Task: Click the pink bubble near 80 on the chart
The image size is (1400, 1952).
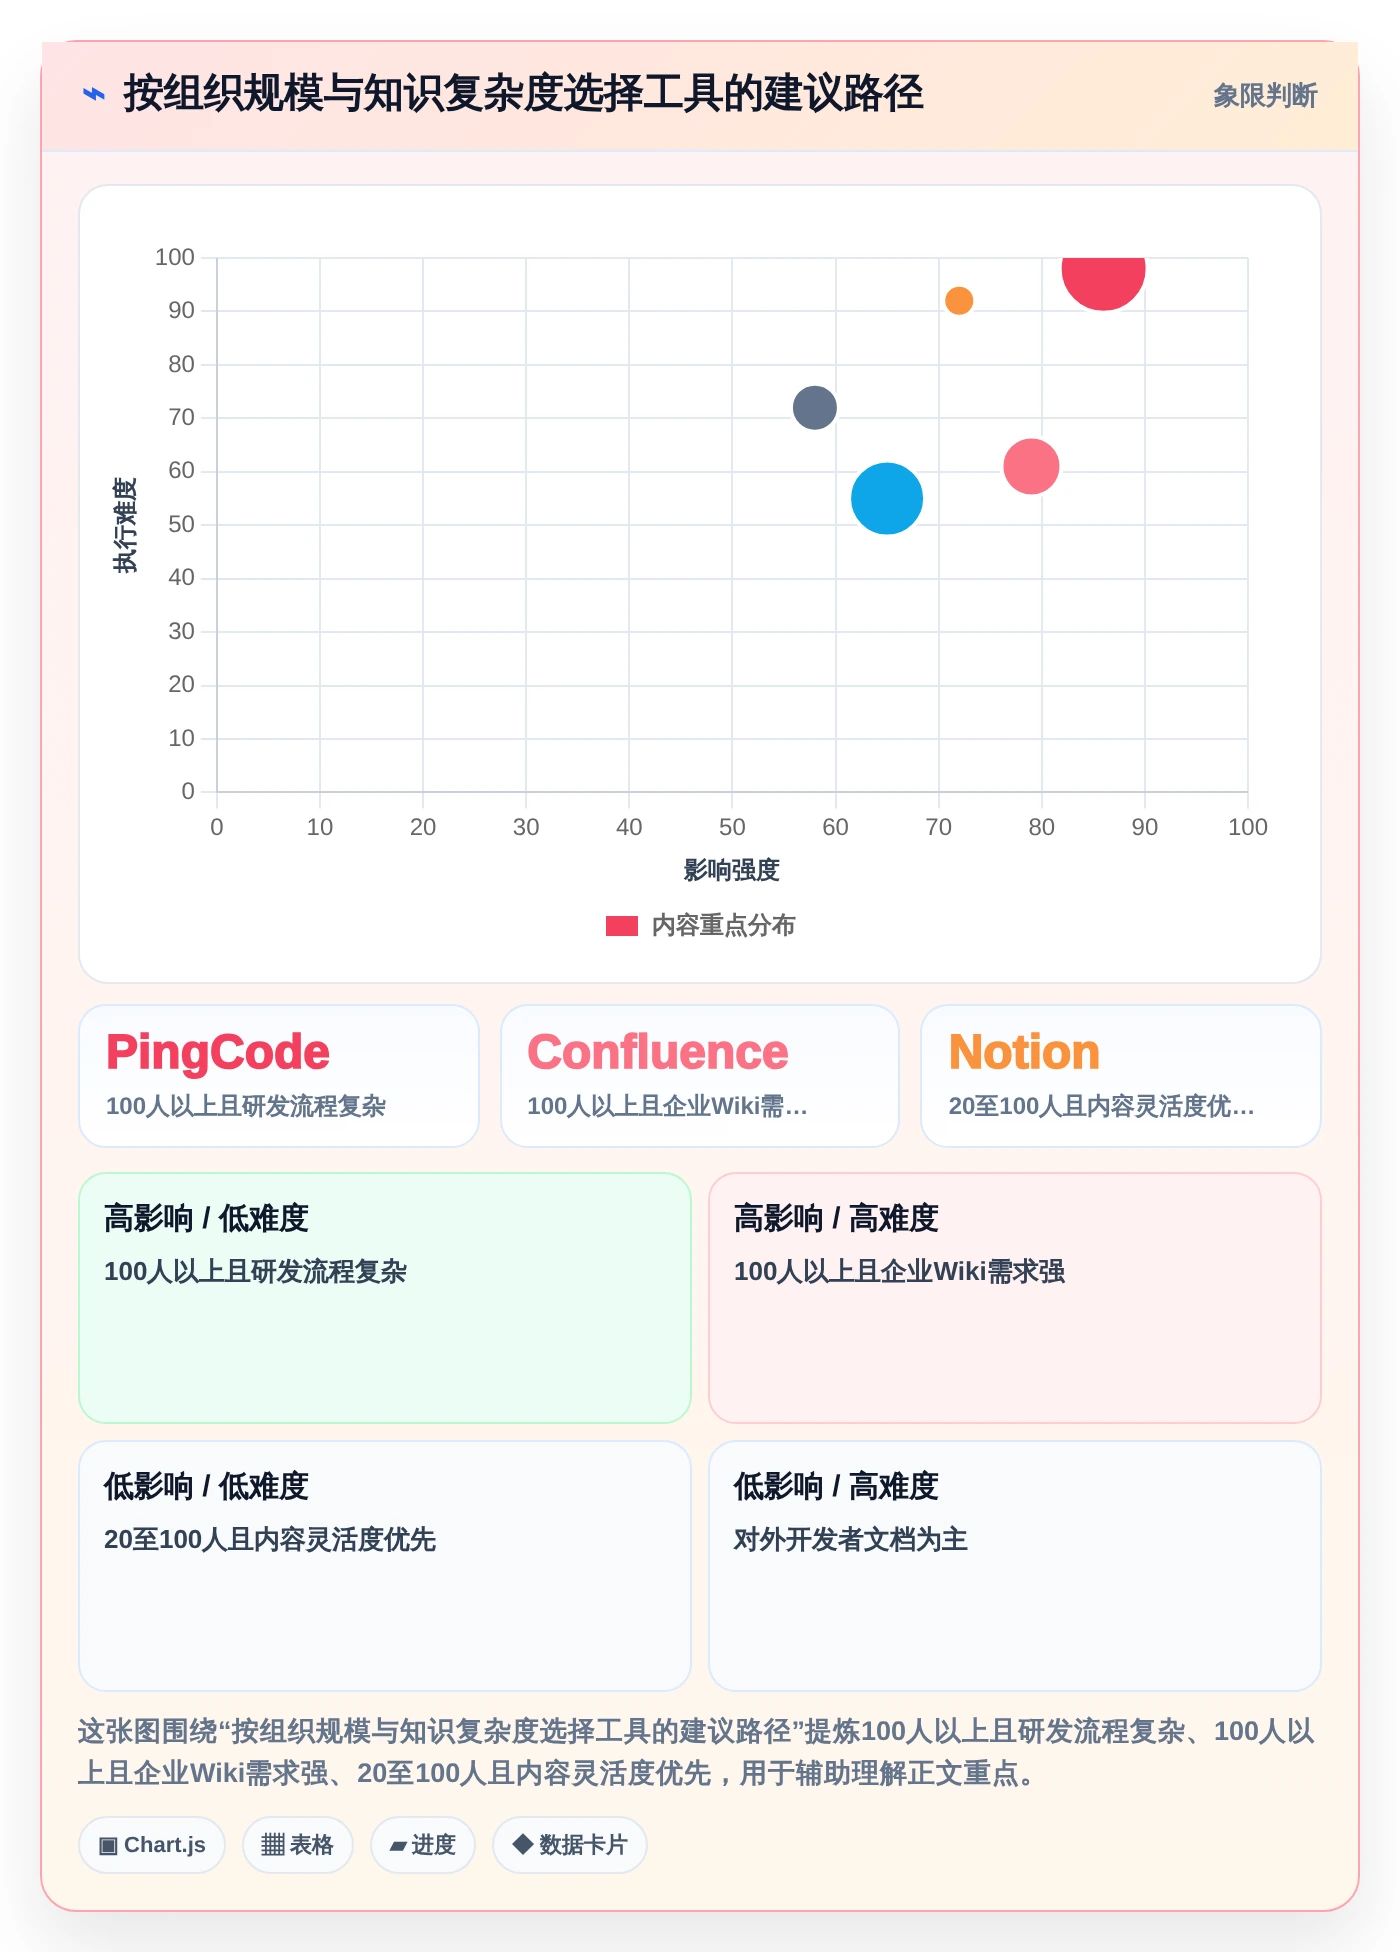Action: click(x=1031, y=466)
